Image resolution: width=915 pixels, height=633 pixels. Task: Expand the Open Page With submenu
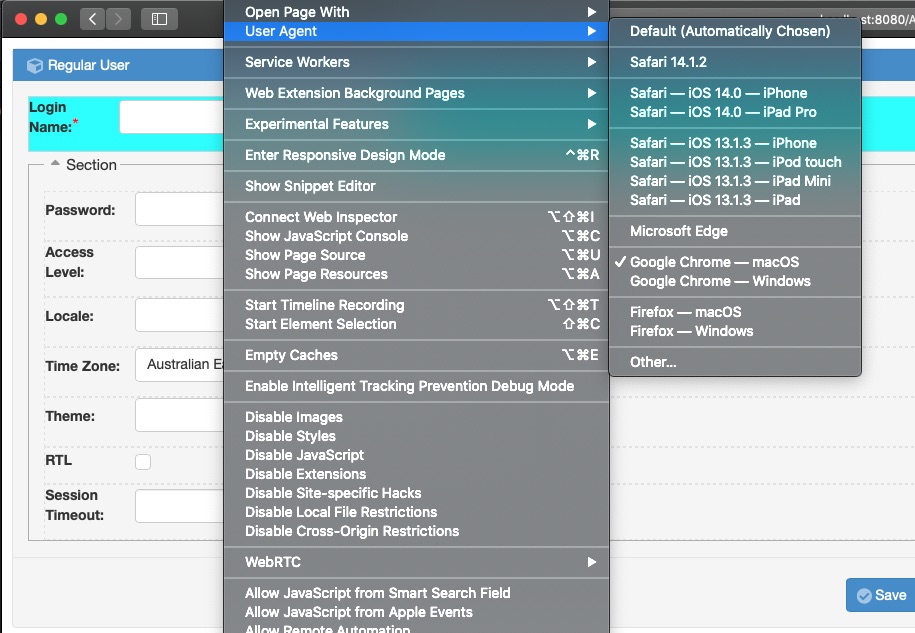(x=417, y=12)
